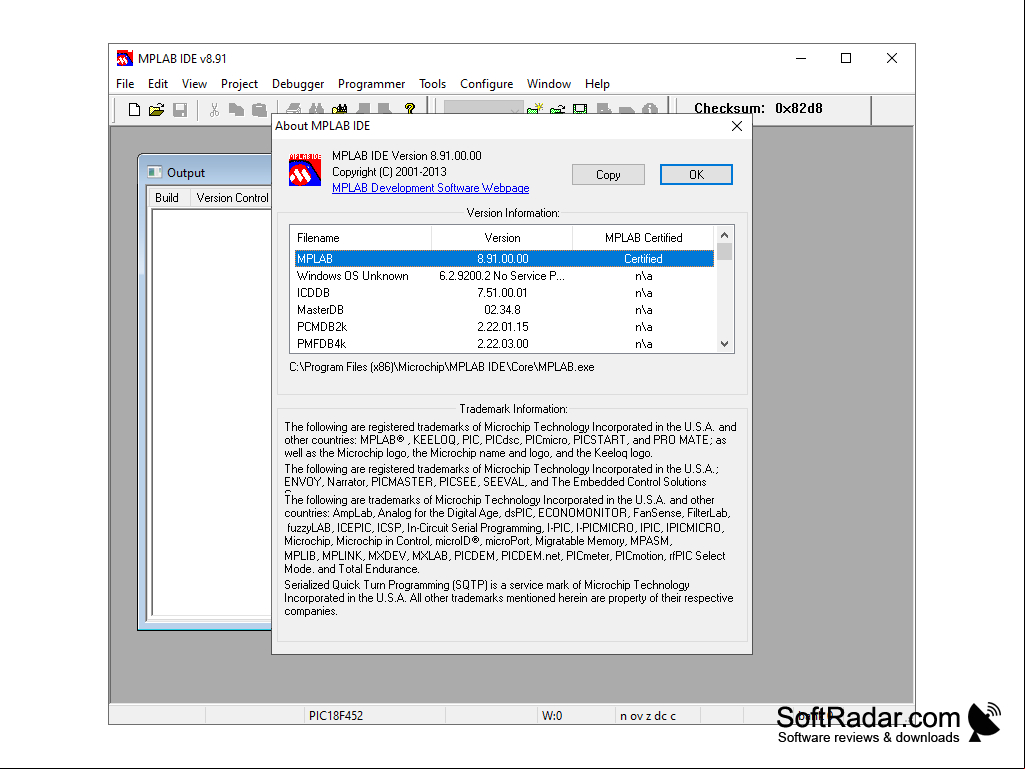The width and height of the screenshot is (1025, 769).
Task: Click the Open Project green folder icon
Action: click(x=557, y=109)
